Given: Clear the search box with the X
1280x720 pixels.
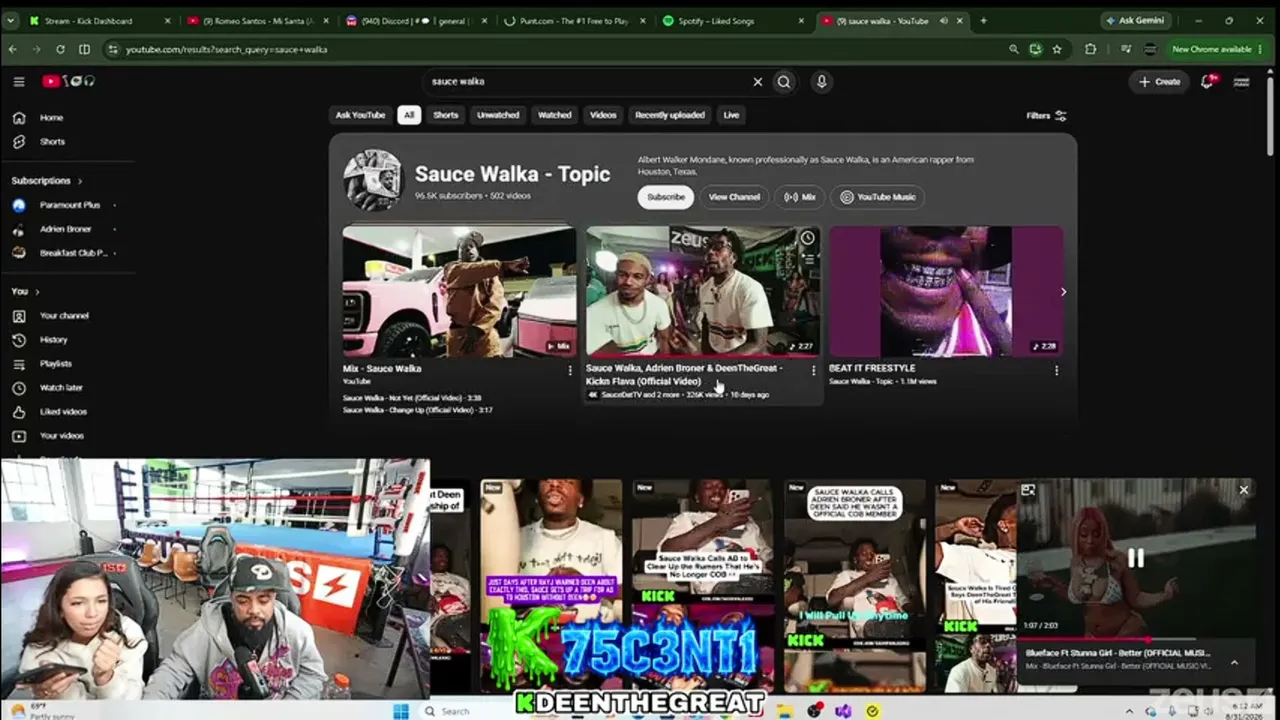Looking at the screenshot, I should click(x=757, y=82).
